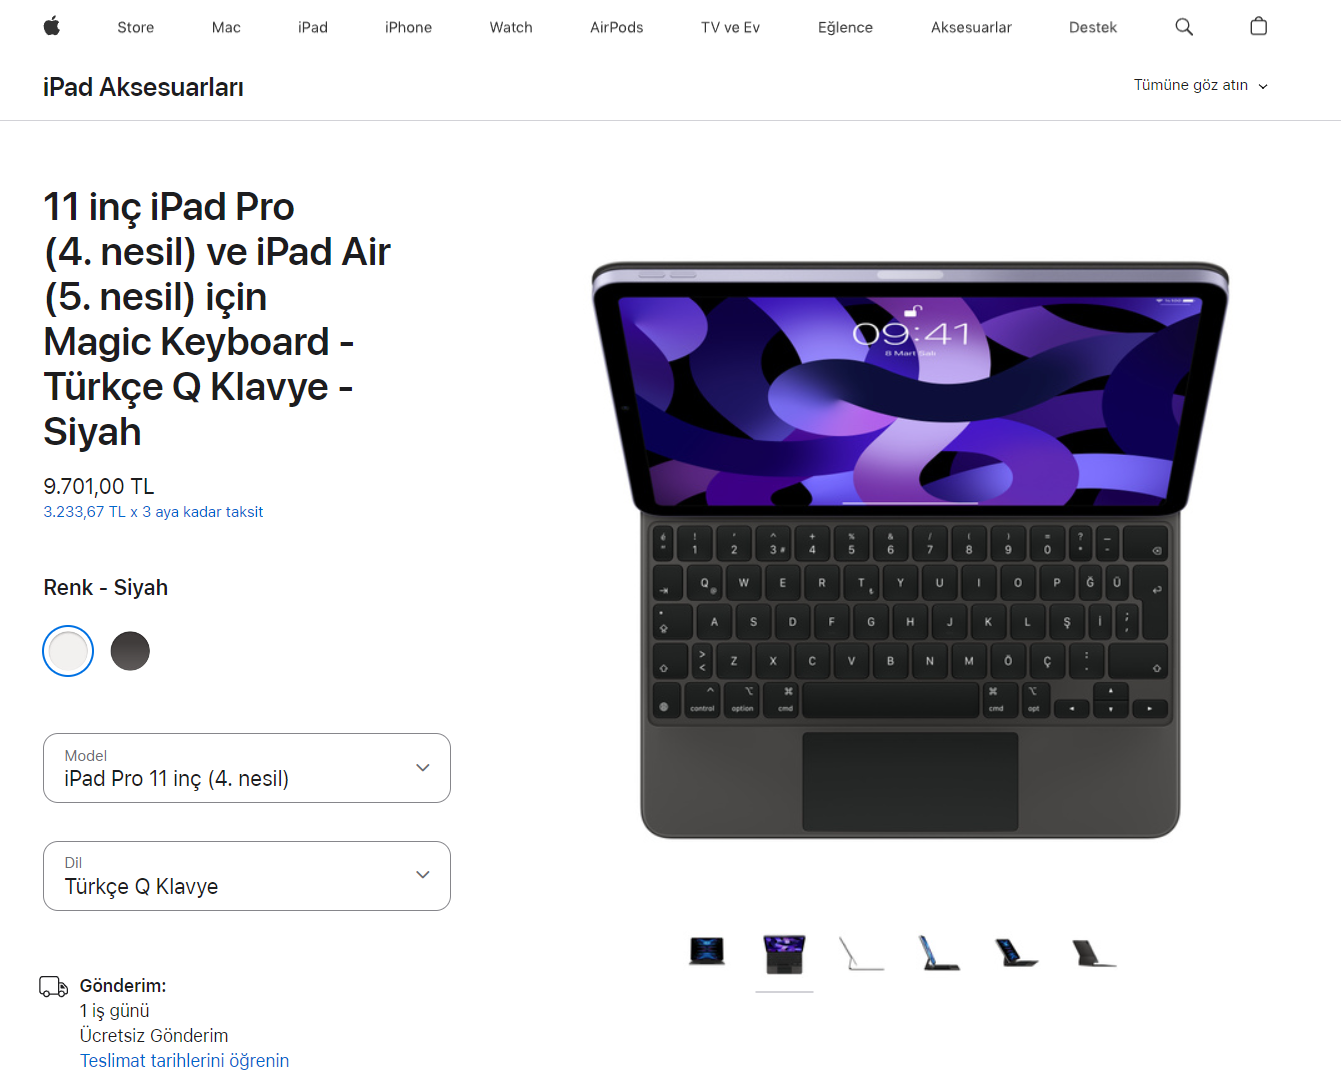The image size is (1341, 1080).
Task: Expand the Tümüne göz atın menu
Action: [1201, 85]
